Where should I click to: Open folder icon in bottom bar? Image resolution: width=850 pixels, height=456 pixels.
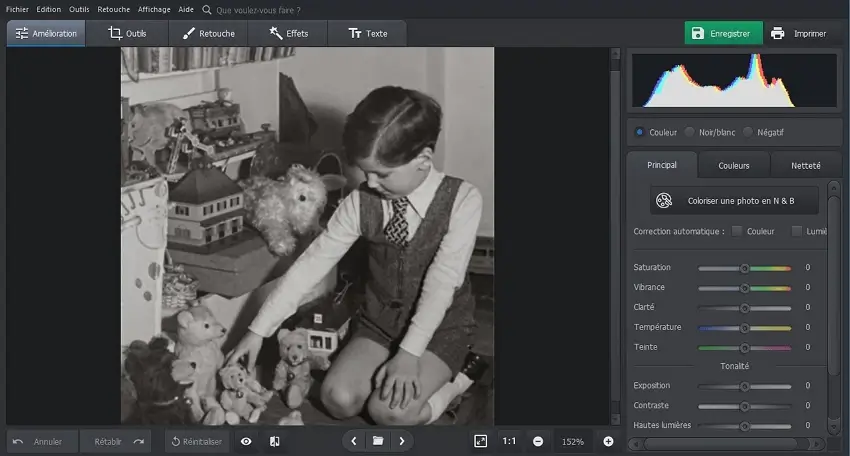378,441
